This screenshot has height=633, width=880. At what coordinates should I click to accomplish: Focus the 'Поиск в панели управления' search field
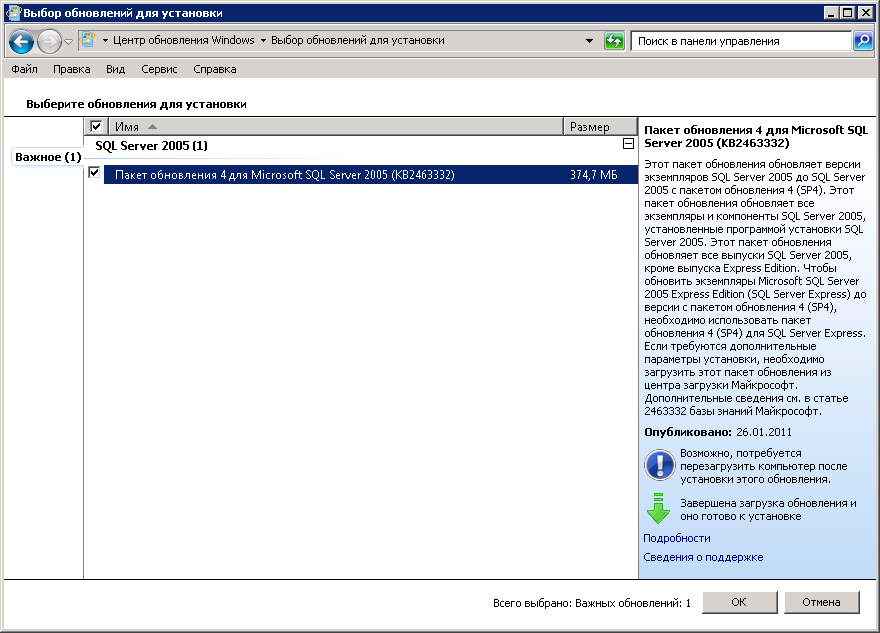tap(741, 41)
